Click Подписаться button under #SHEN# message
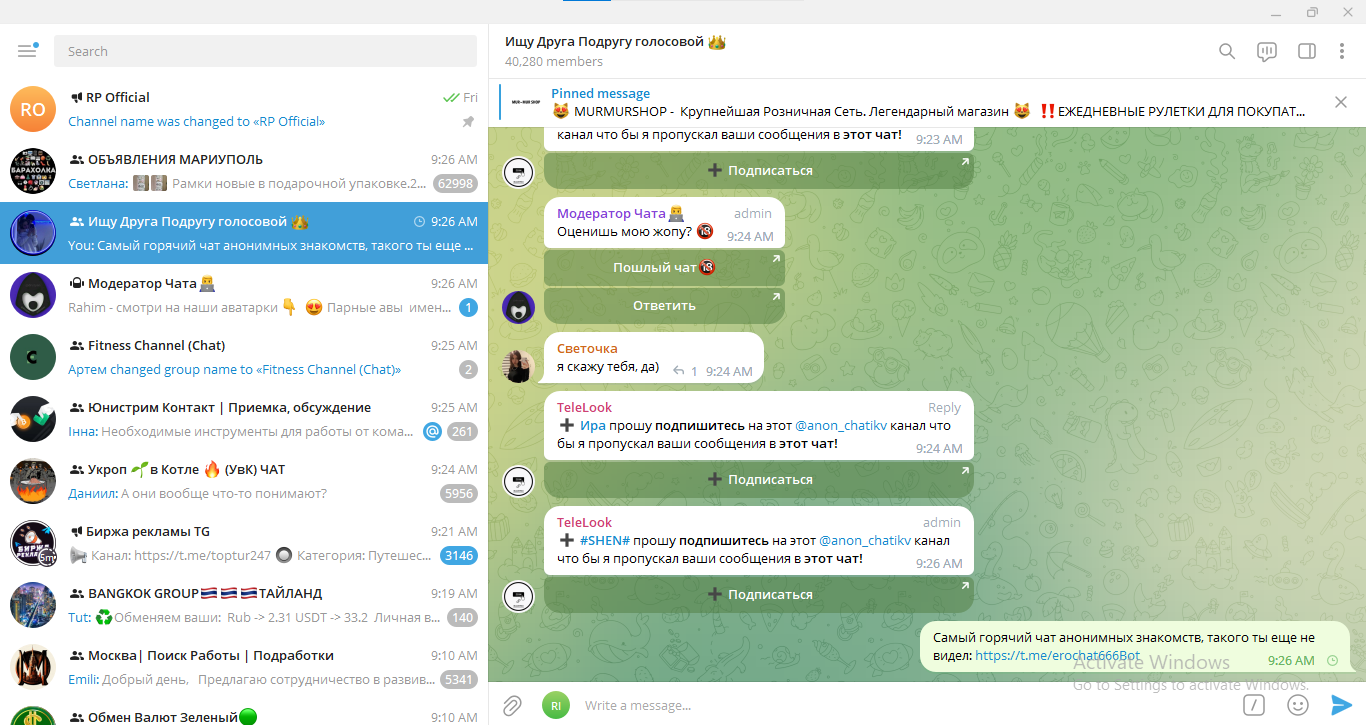 point(759,594)
